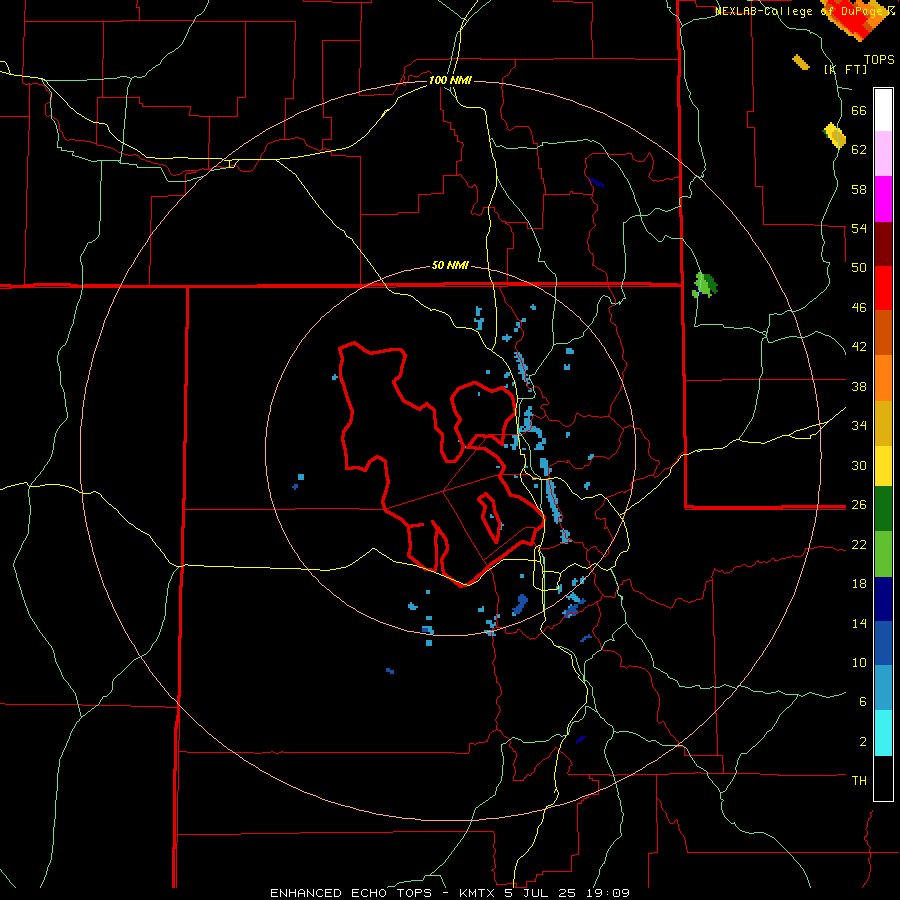Image resolution: width=900 pixels, height=900 pixels.
Task: Click the light pink legend swatch
Action: tap(883, 153)
